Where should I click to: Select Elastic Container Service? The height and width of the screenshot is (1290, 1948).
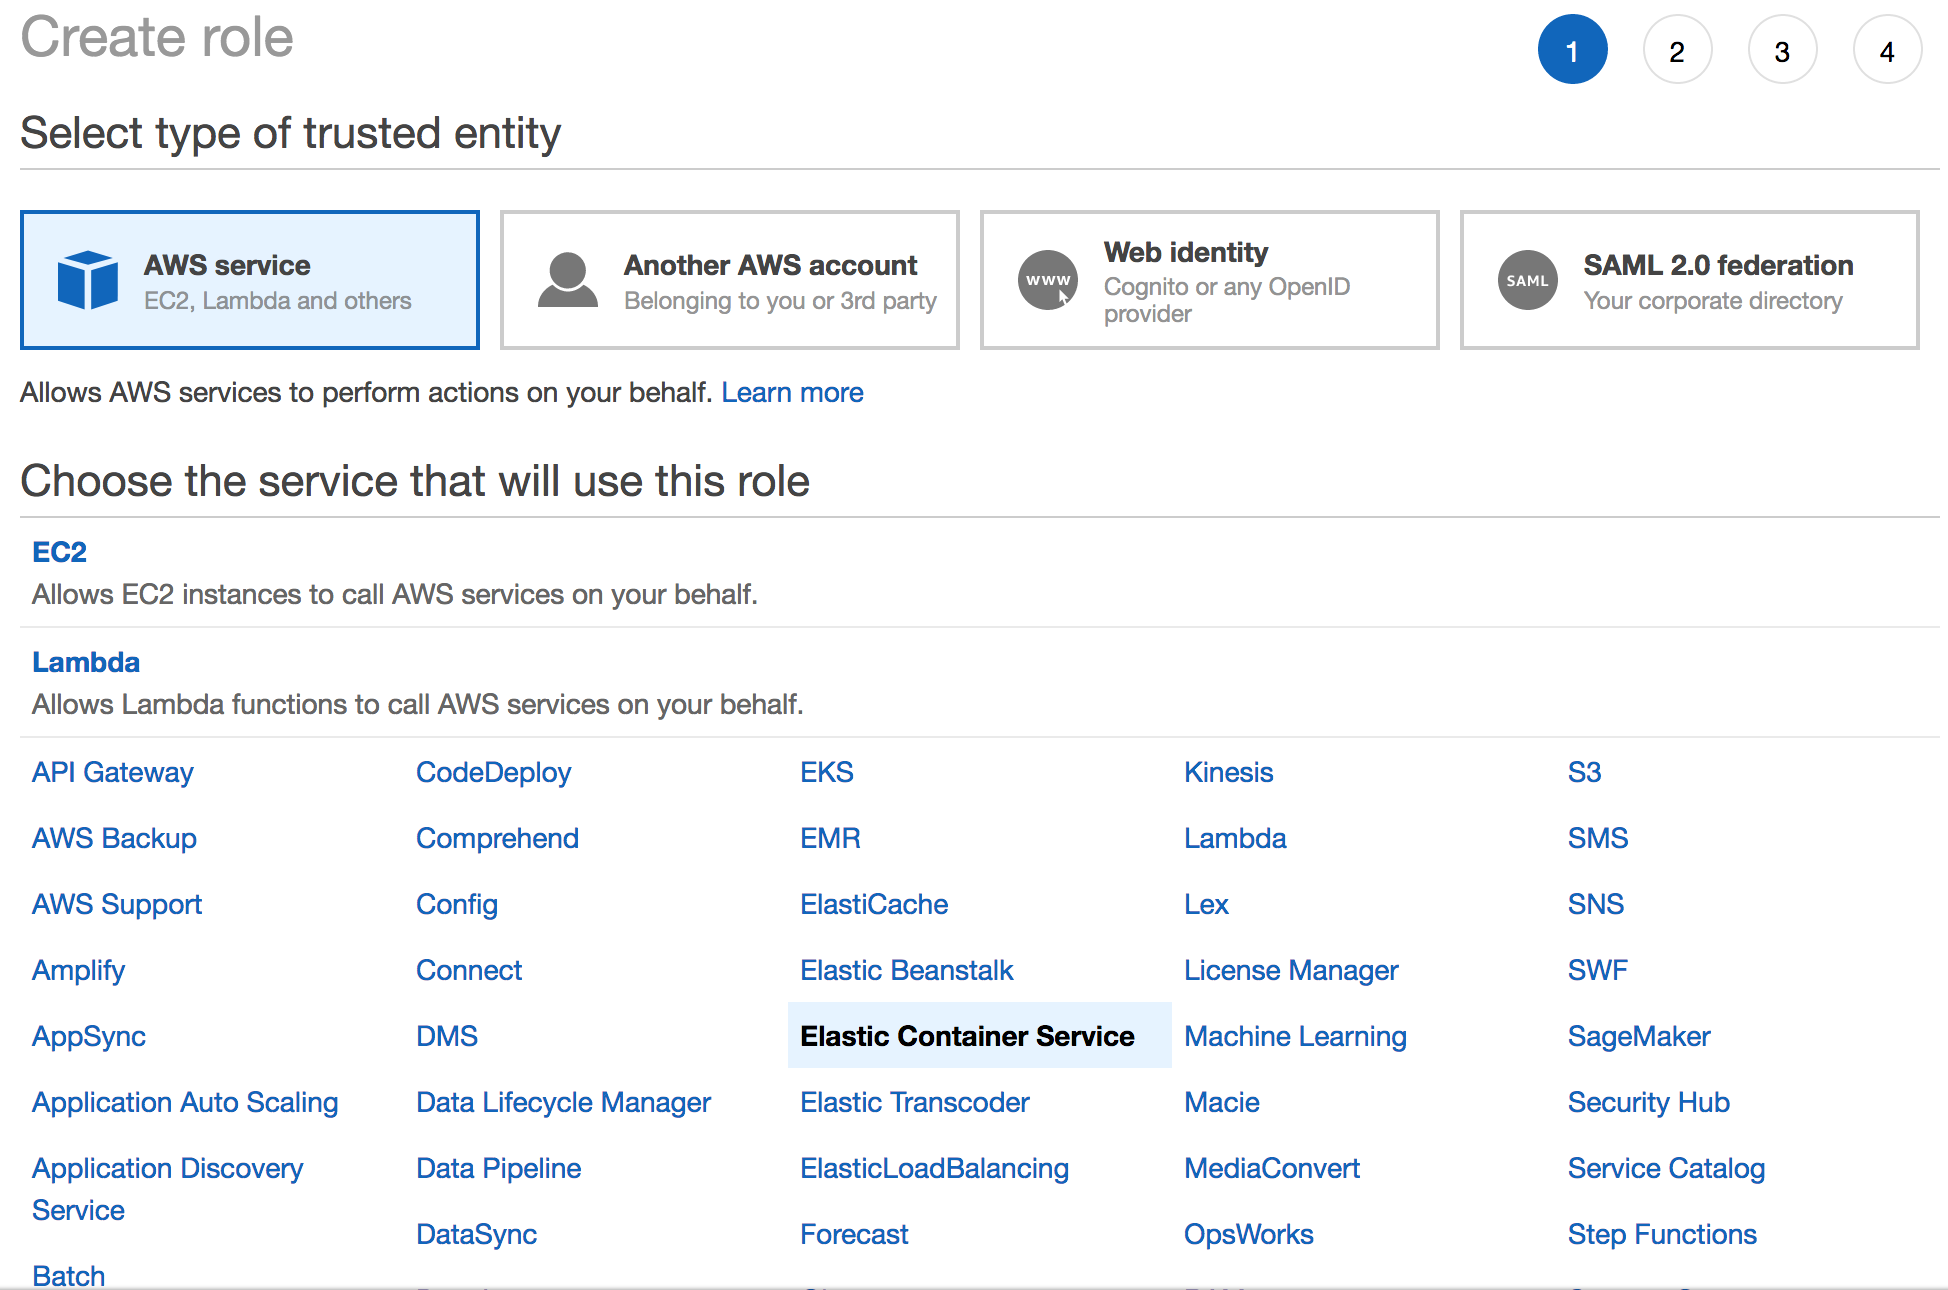[x=967, y=1036]
